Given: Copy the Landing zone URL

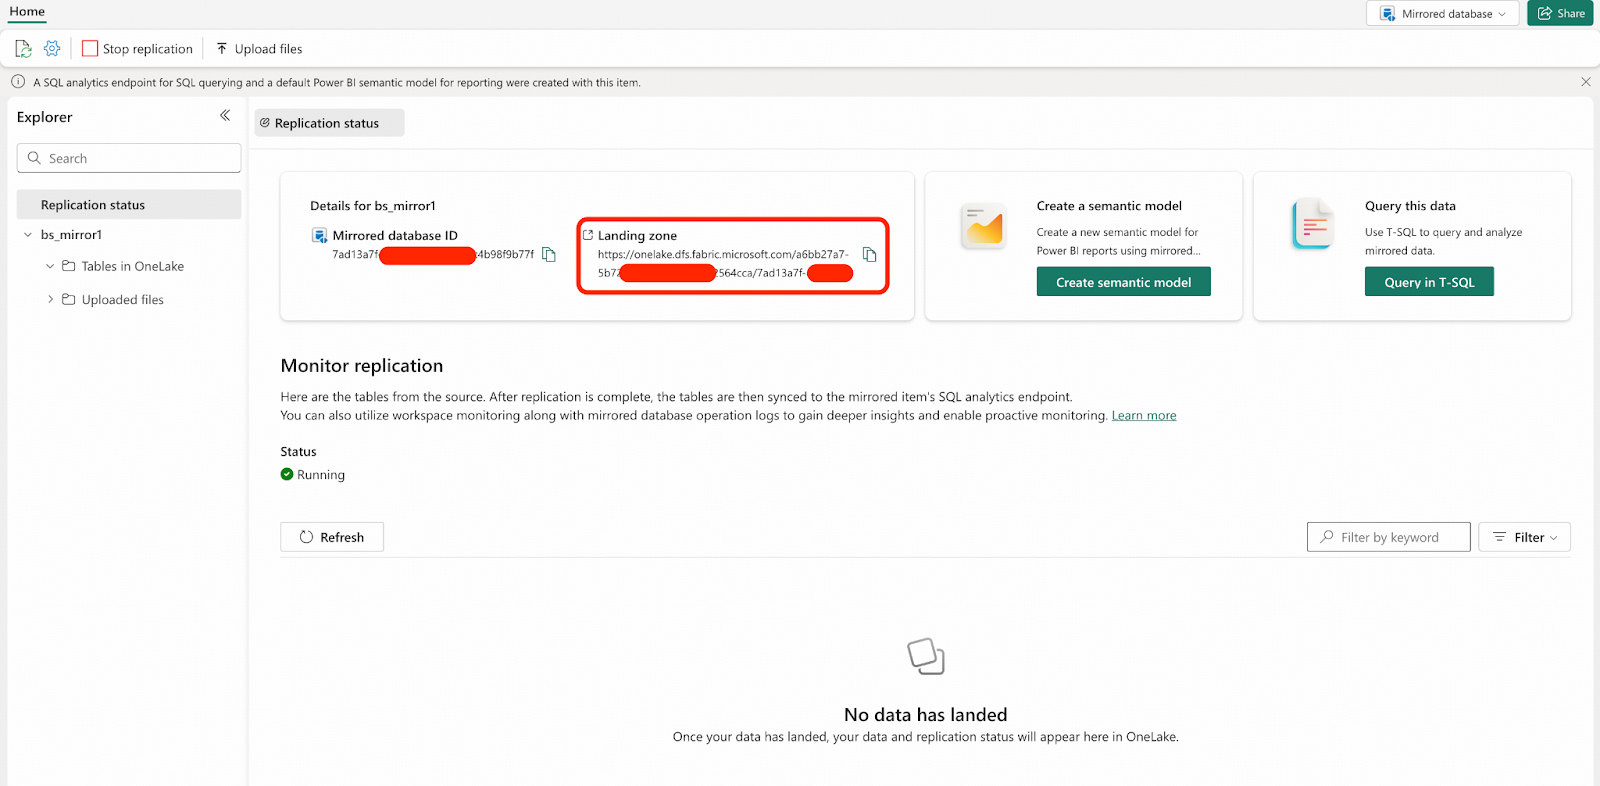Looking at the screenshot, I should pyautogui.click(x=869, y=255).
